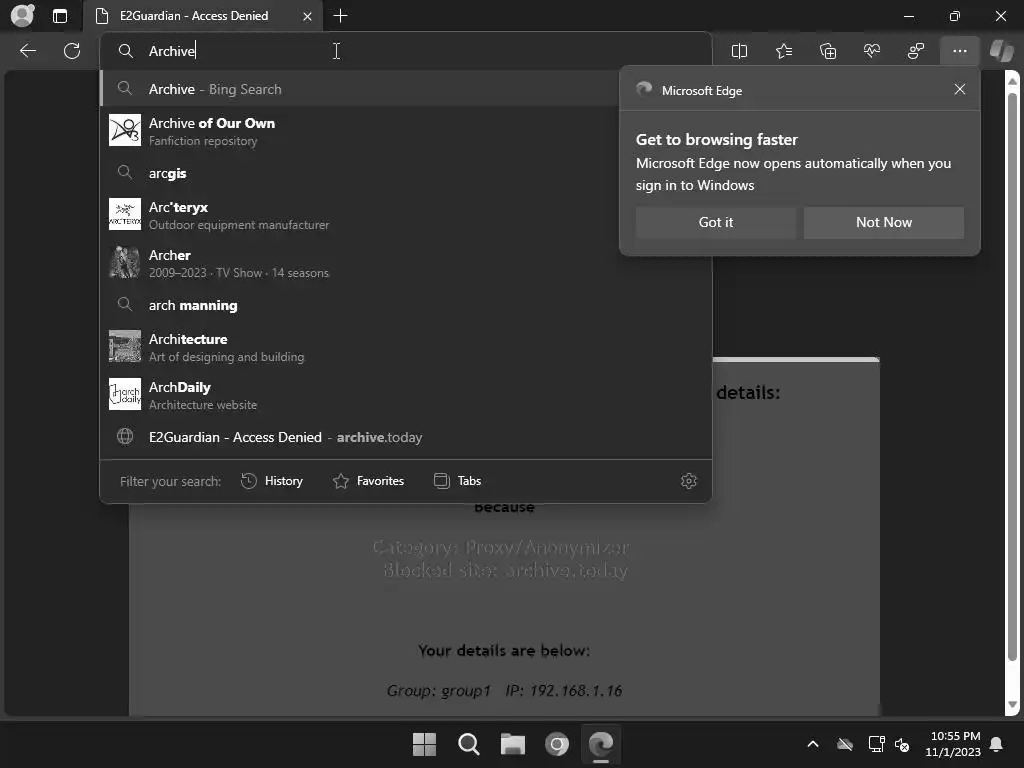Click OneDrive tray icon
Image resolution: width=1024 pixels, height=768 pixels.
[x=845, y=744]
